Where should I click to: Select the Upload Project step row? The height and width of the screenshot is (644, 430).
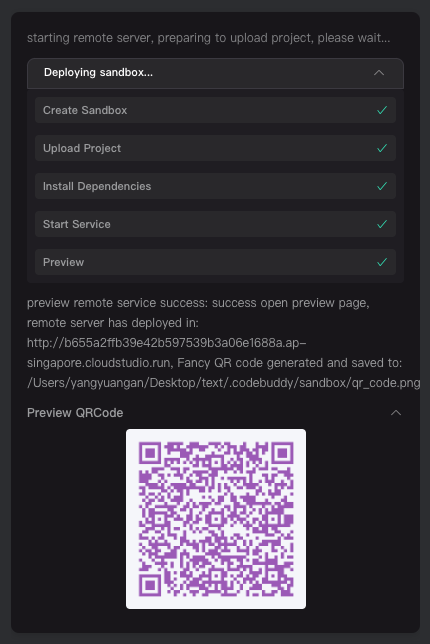pyautogui.click(x=215, y=148)
